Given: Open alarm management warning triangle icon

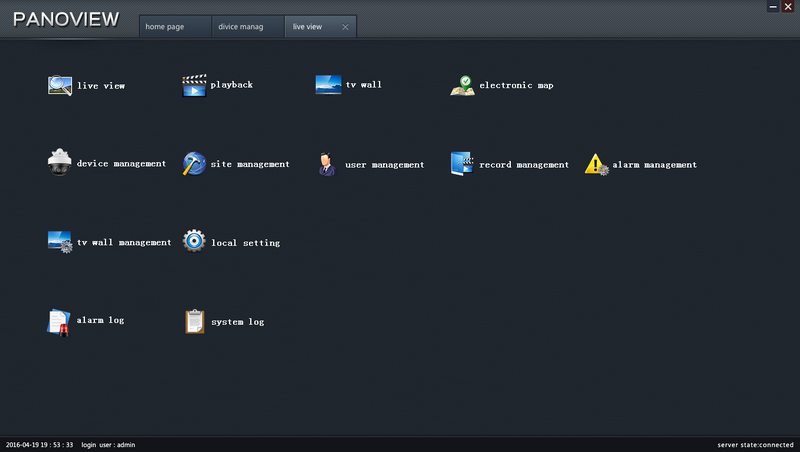Looking at the screenshot, I should (596, 164).
